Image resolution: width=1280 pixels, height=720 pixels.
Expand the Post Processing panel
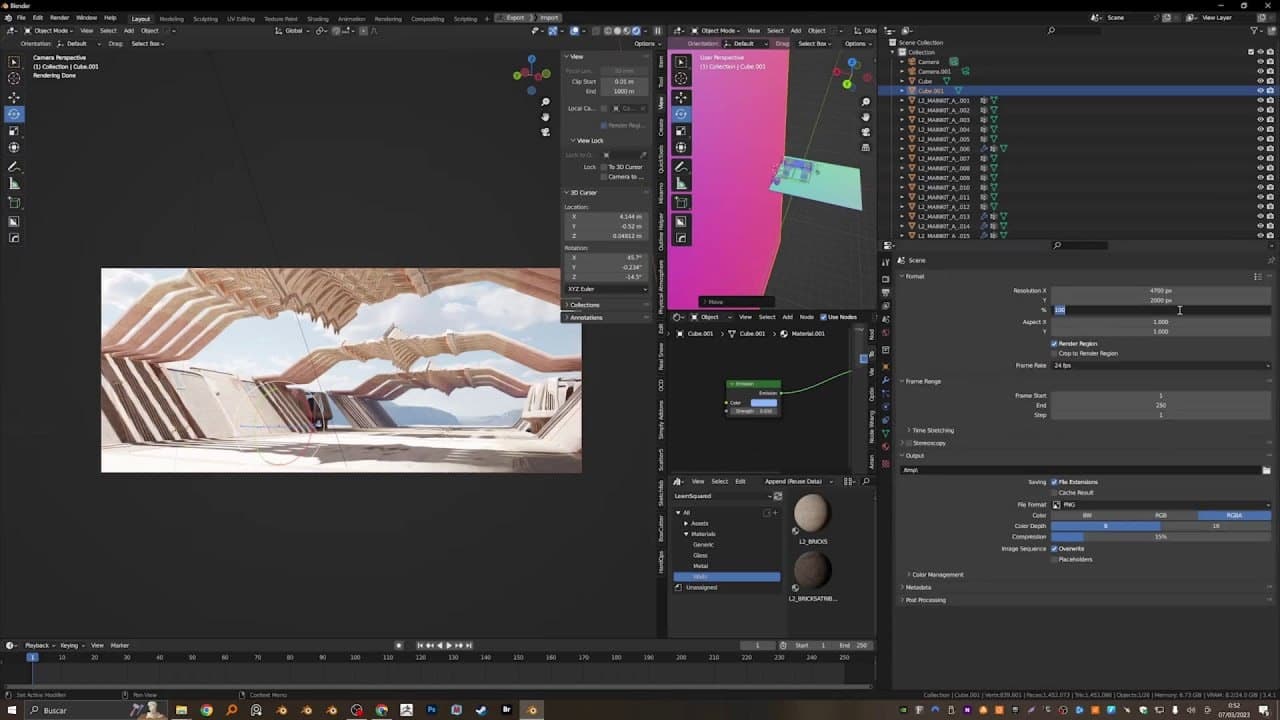[x=925, y=600]
